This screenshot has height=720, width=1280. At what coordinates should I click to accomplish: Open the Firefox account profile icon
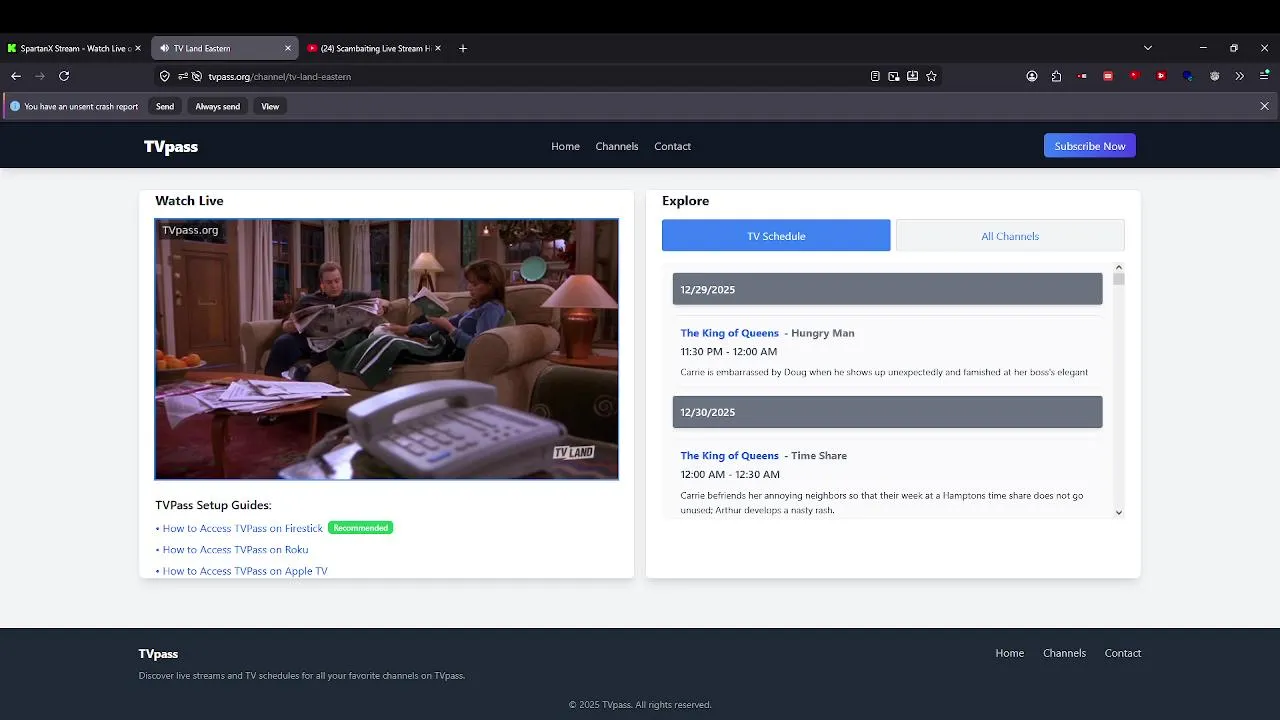point(1032,76)
